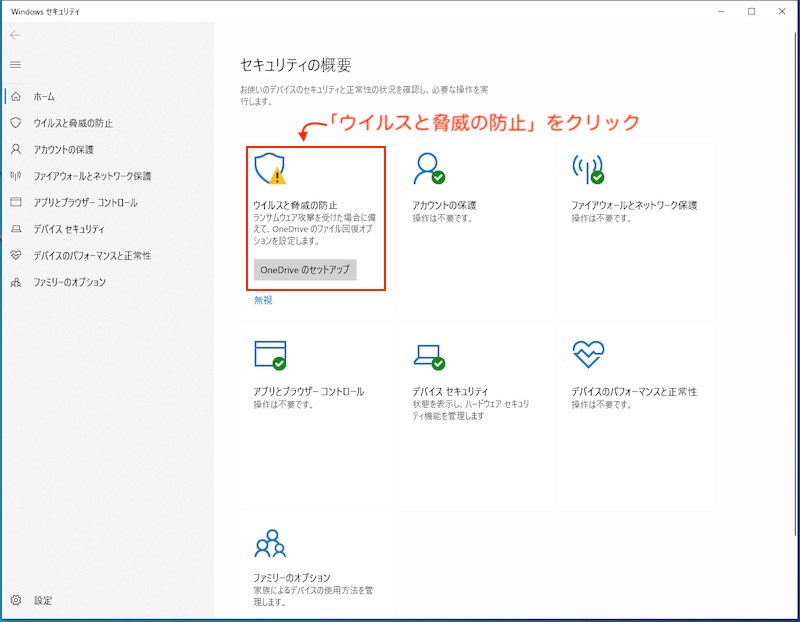Open the アプリとブラウザー コントロール tile title
The width and height of the screenshot is (800, 622).
tap(309, 391)
